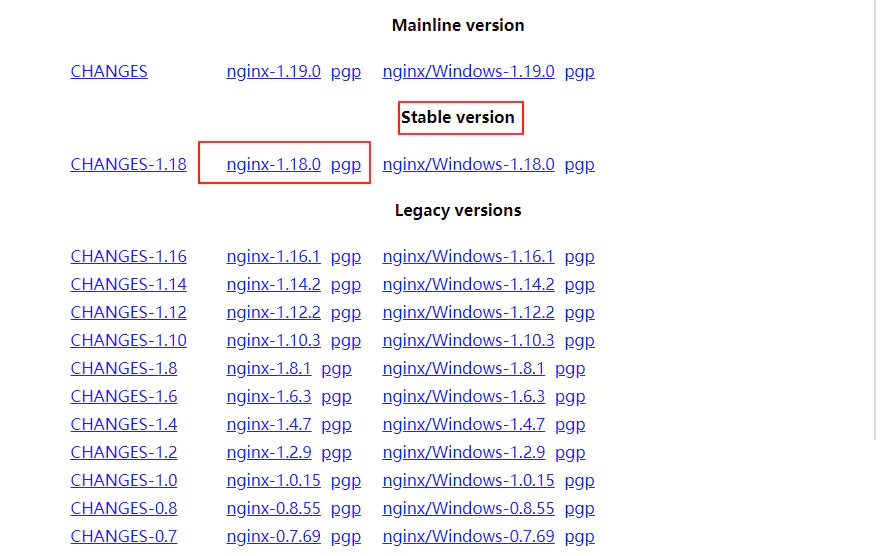Download nginx/Windows-1.18.0

468,164
